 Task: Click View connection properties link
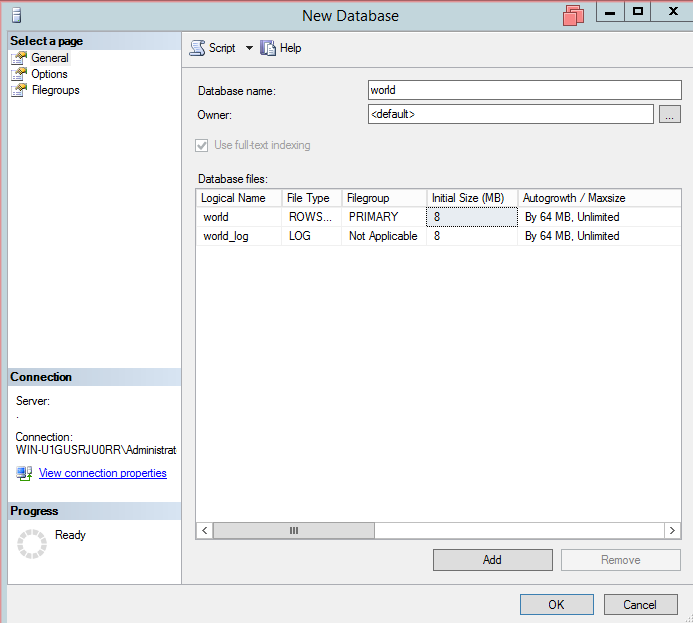(102, 473)
